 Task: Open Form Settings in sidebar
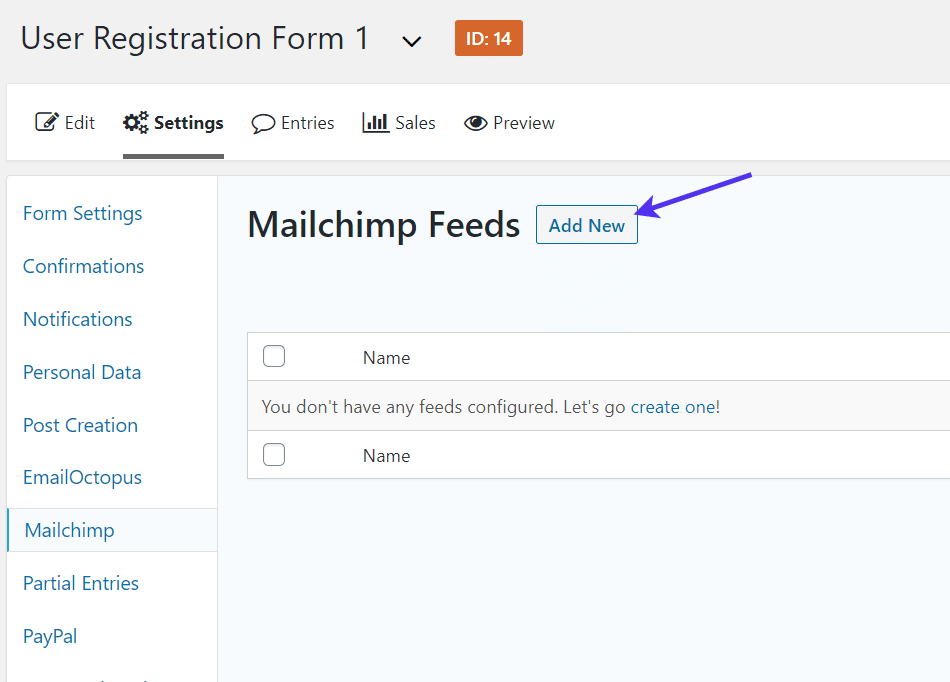82,213
